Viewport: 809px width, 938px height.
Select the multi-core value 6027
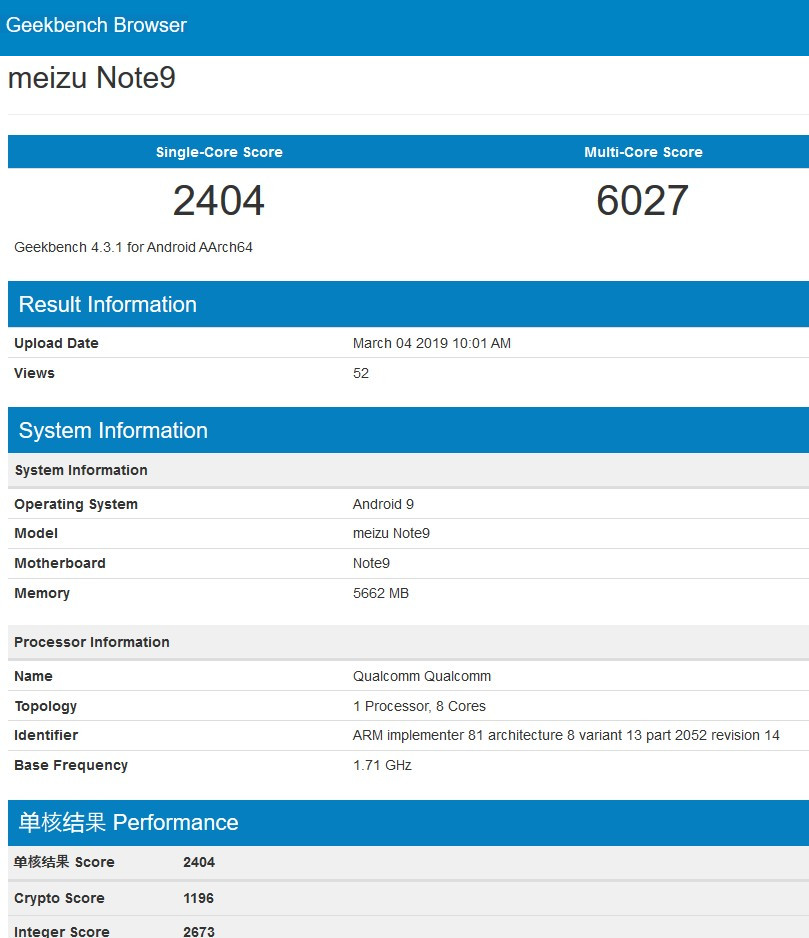[x=642, y=200]
